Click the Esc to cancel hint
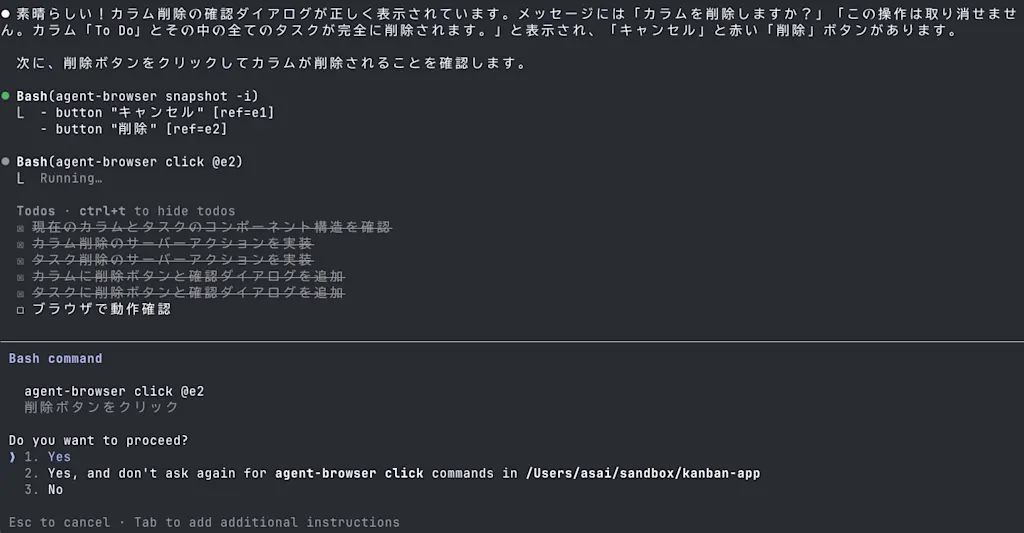 pyautogui.click(x=59, y=522)
